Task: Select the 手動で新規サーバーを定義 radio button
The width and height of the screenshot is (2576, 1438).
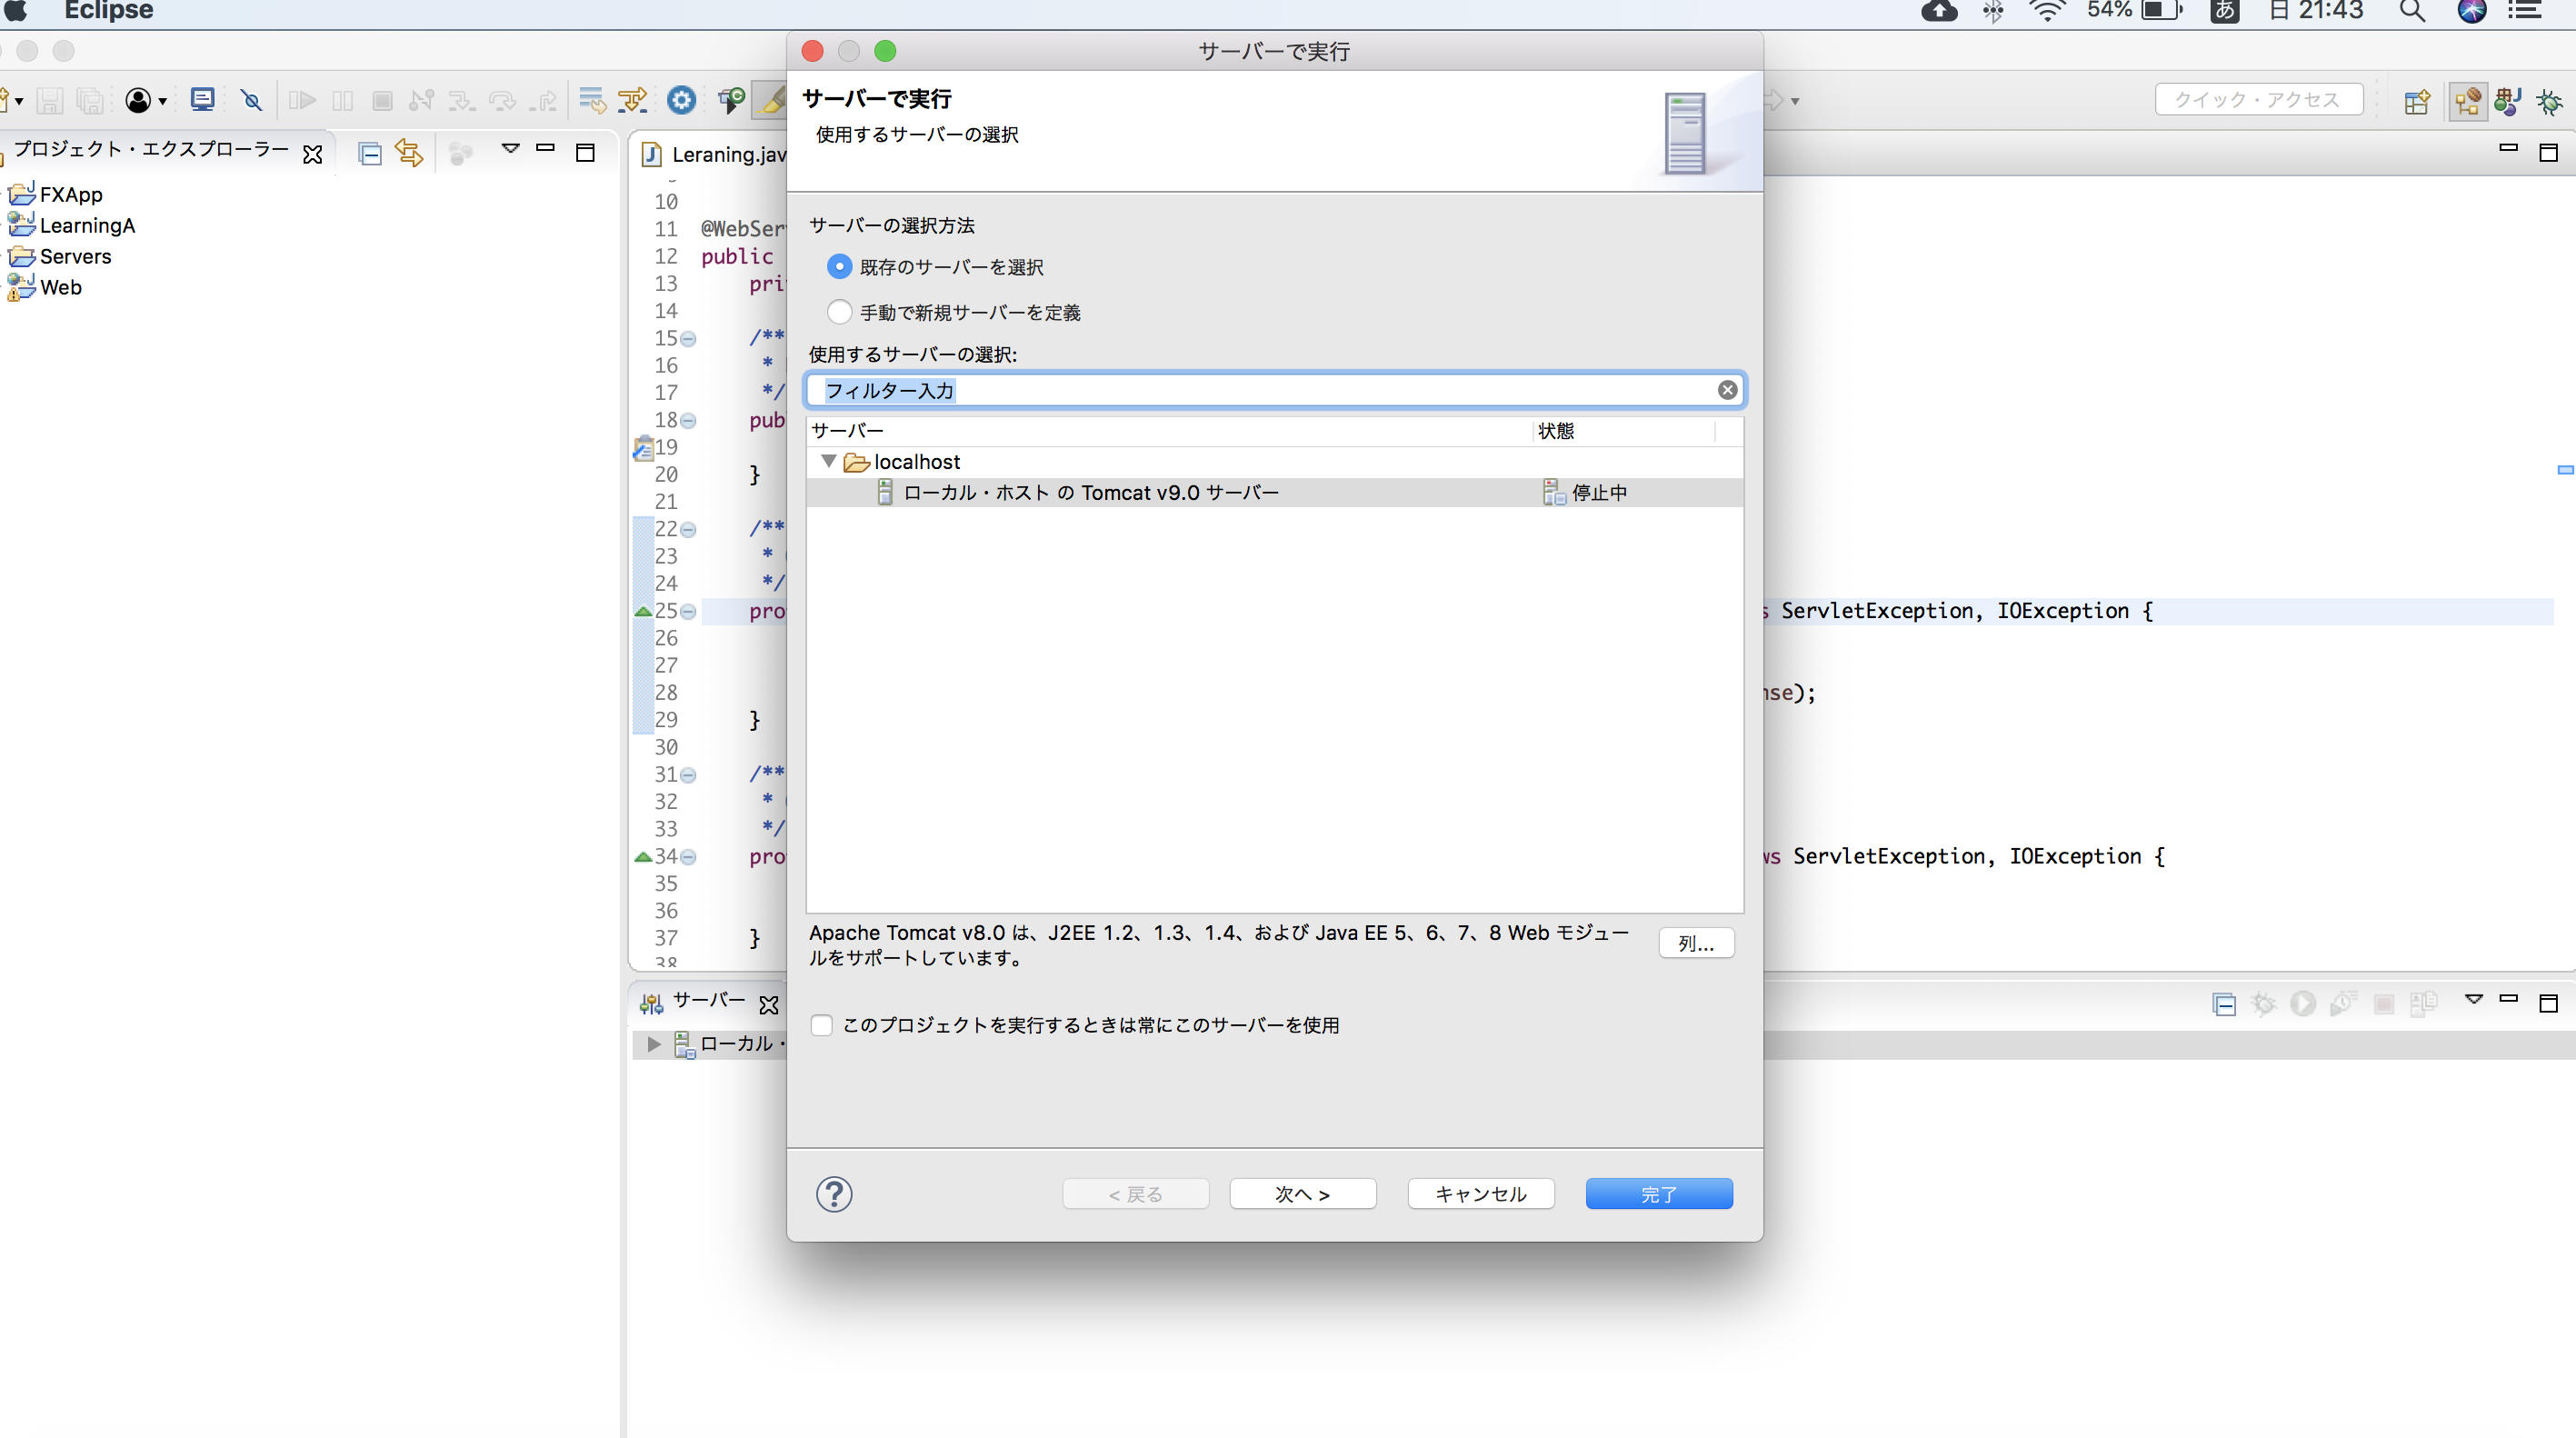Action: 840,311
